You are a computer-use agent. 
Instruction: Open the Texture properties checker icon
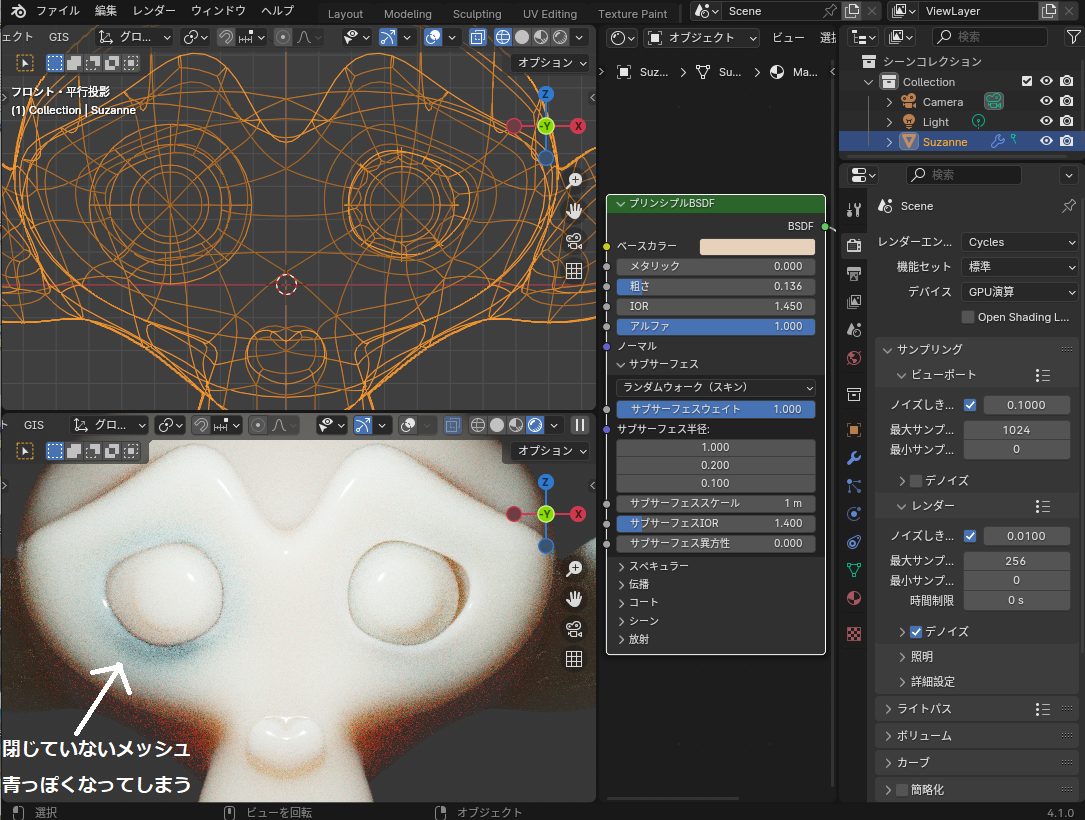point(853,633)
